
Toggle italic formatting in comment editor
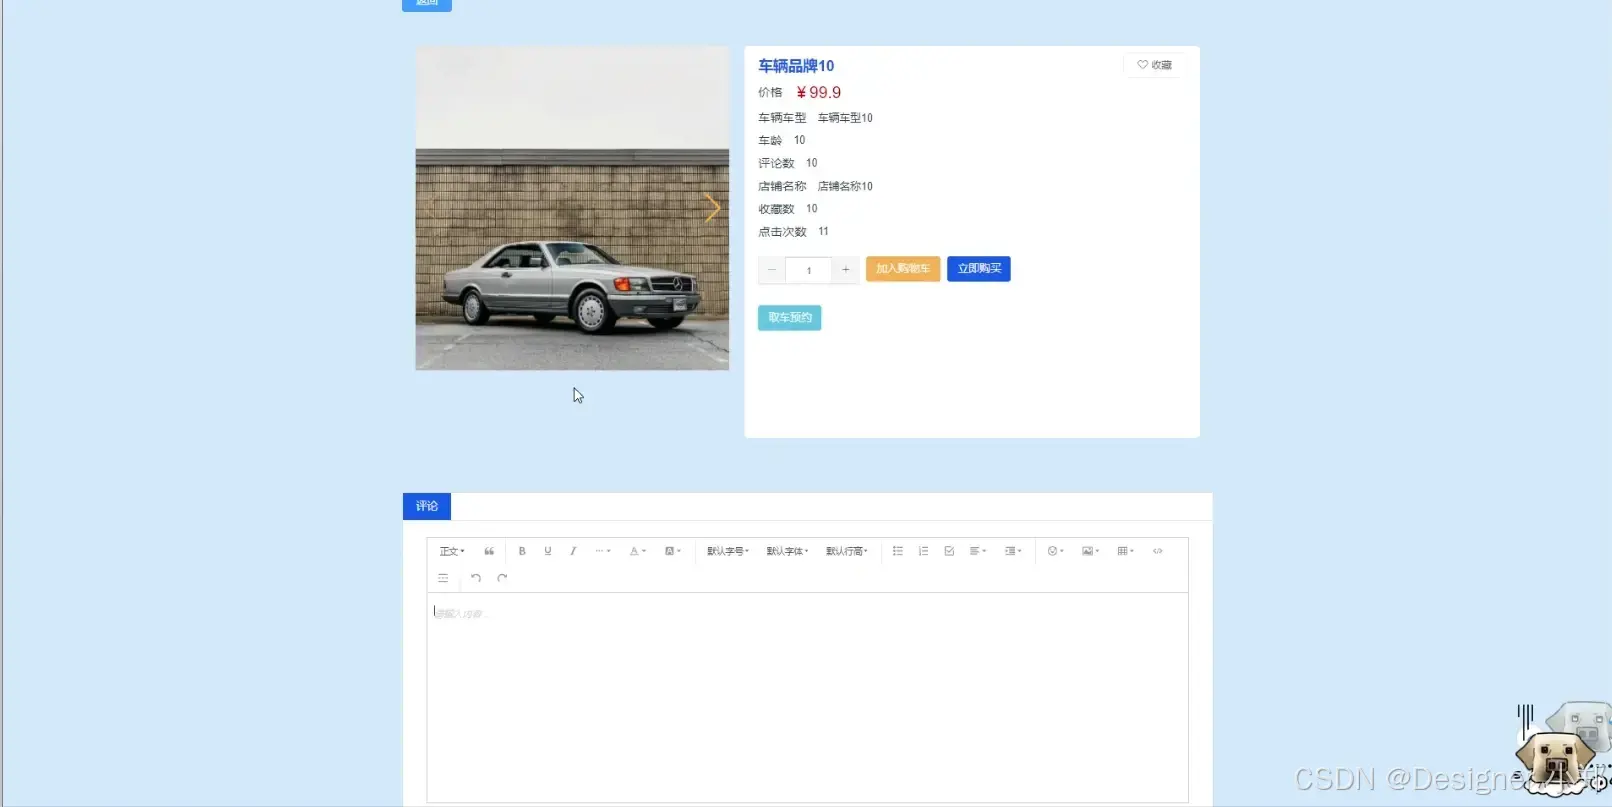pyautogui.click(x=573, y=551)
